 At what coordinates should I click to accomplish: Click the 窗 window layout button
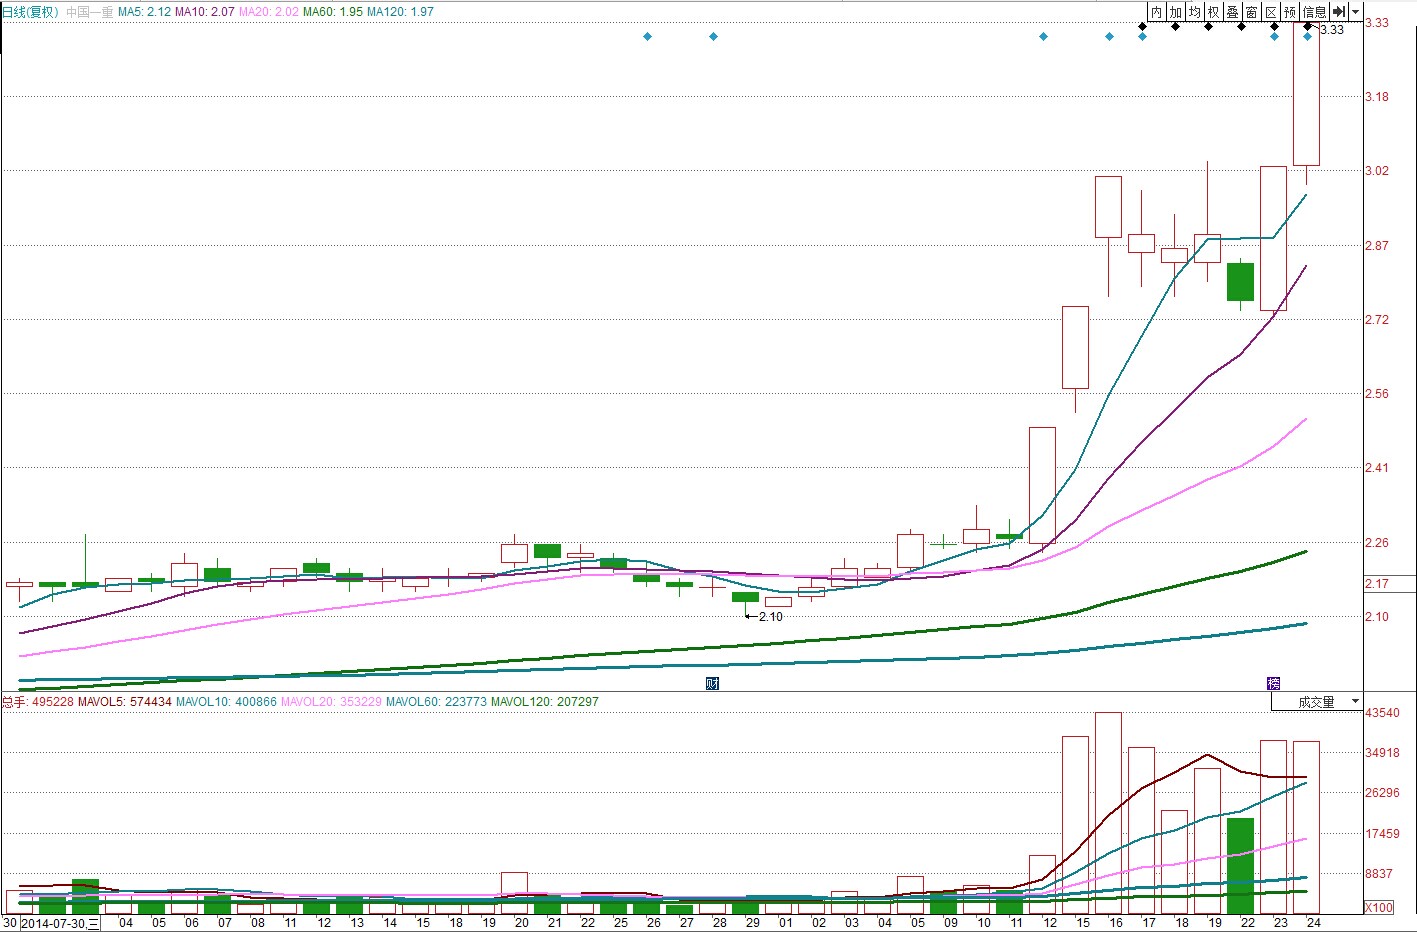(1252, 12)
